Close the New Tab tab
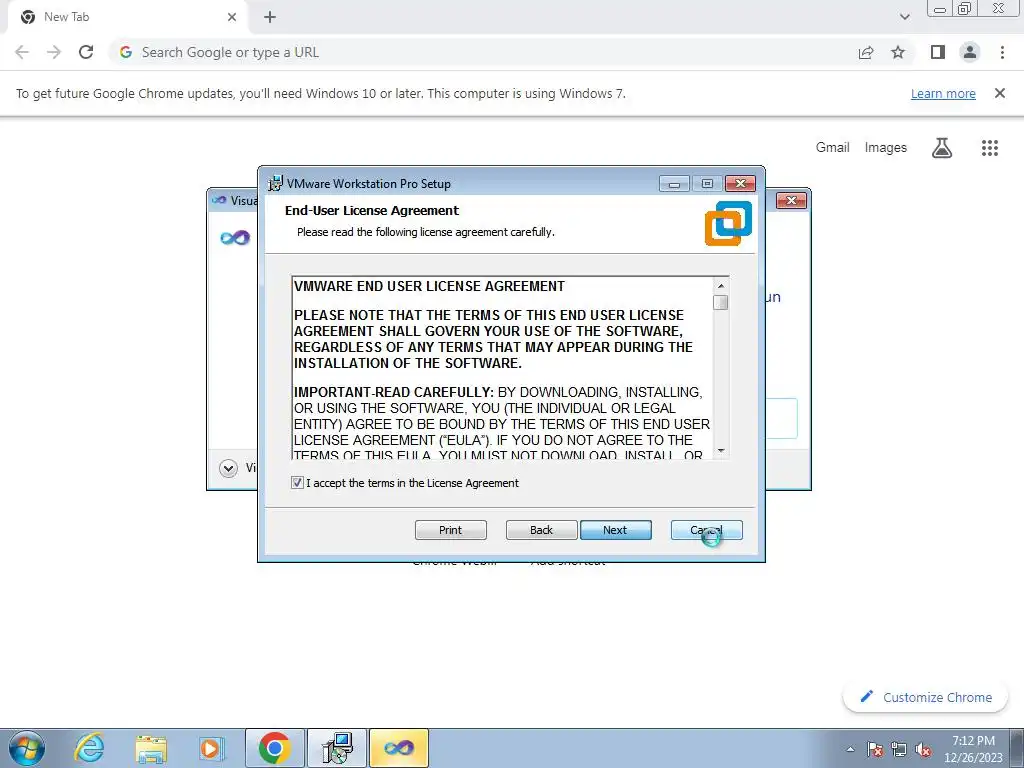Viewport: 1024px width, 768px height. click(232, 17)
